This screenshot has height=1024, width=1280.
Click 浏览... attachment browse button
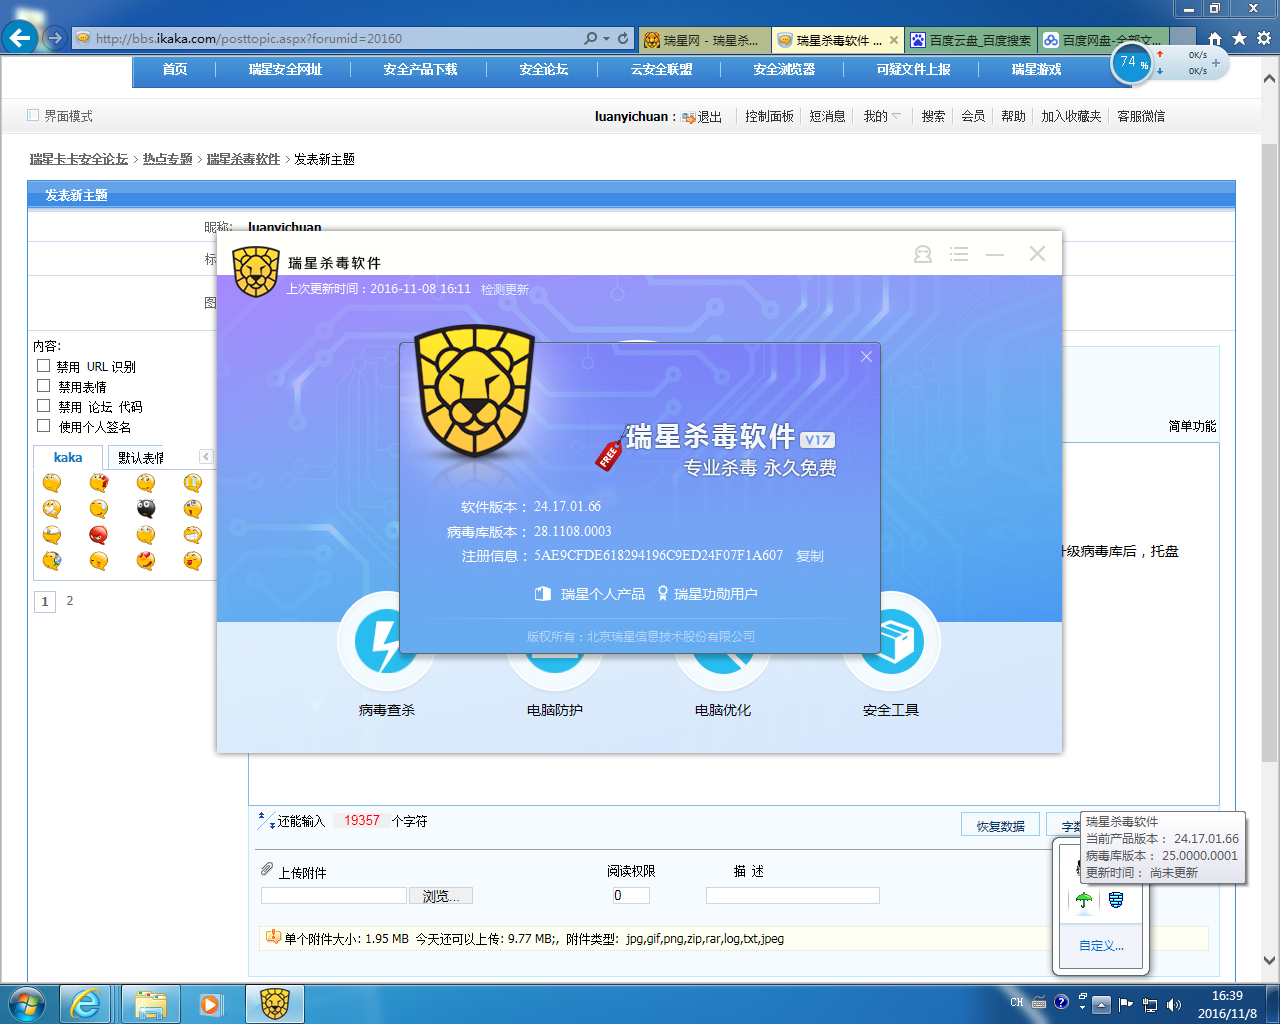coord(441,896)
